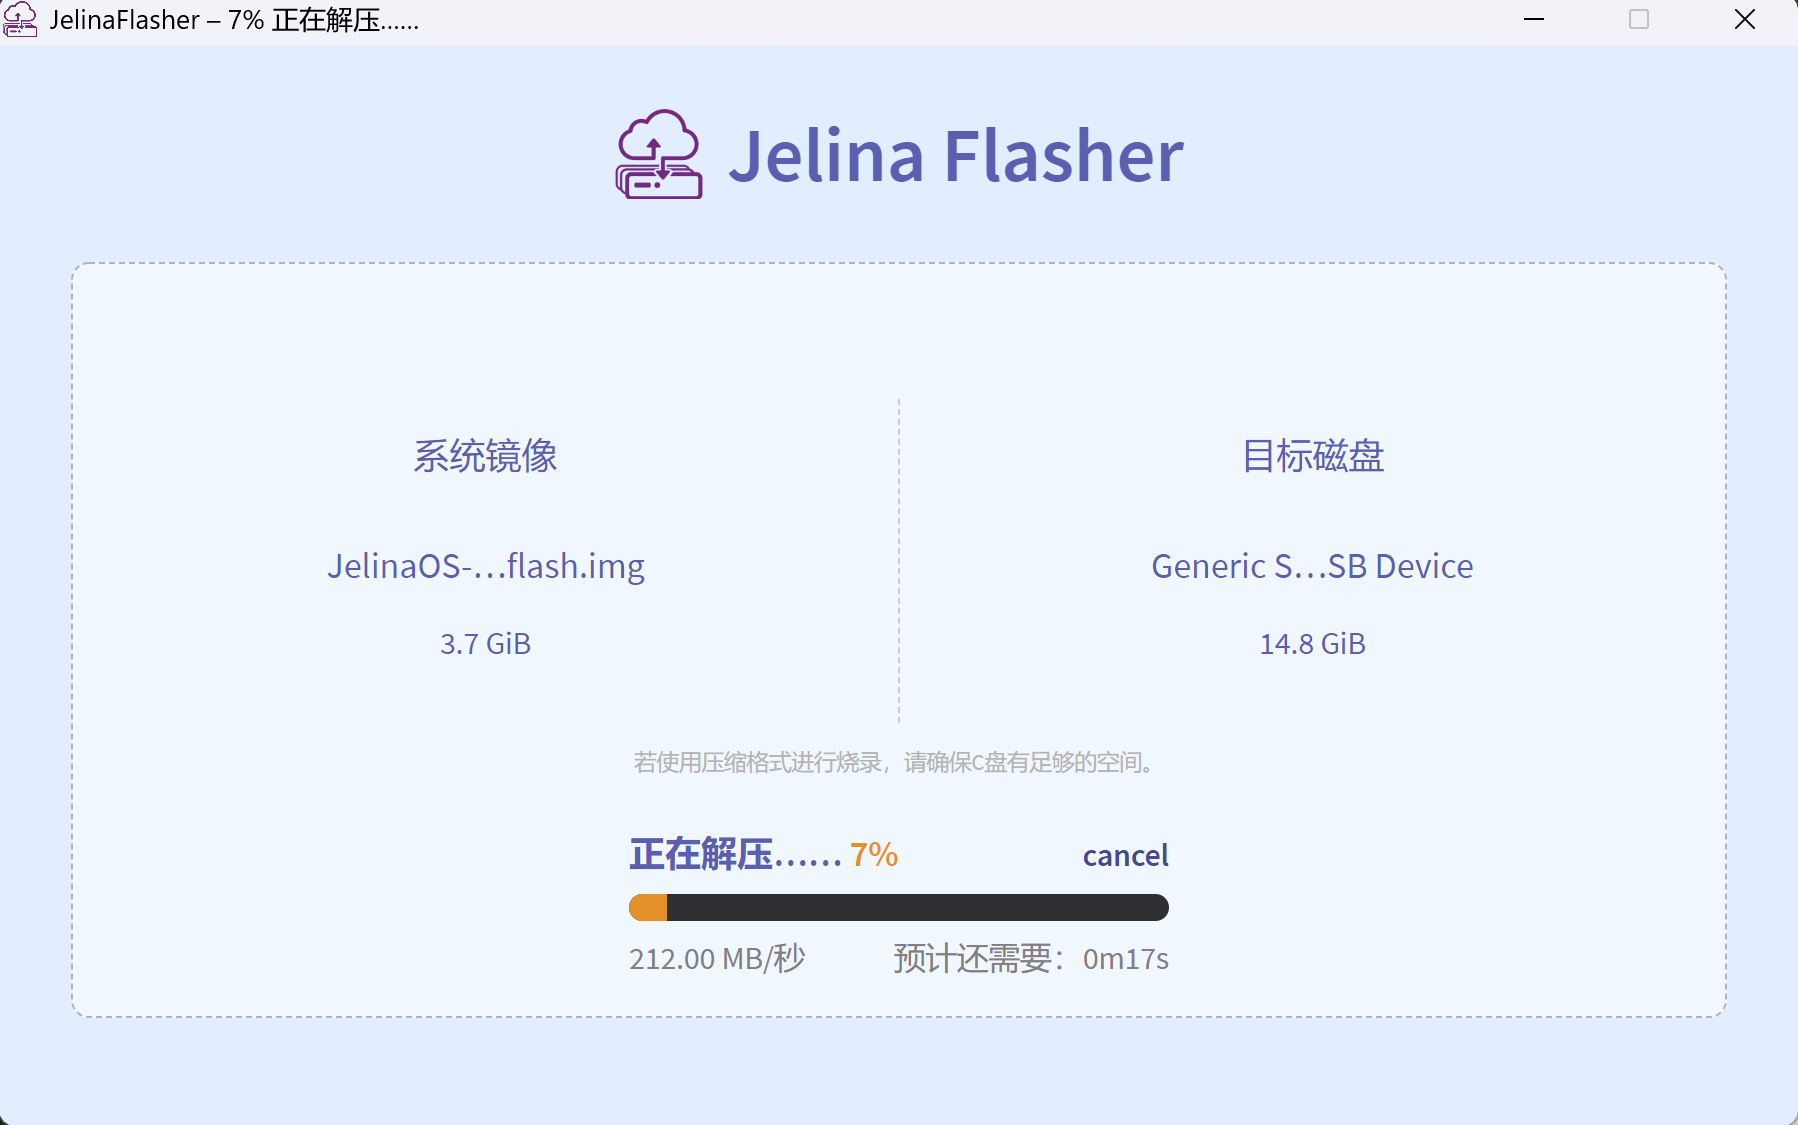Image resolution: width=1798 pixels, height=1125 pixels.
Task: Click the 3.7 GiB image size label
Action: tap(486, 644)
